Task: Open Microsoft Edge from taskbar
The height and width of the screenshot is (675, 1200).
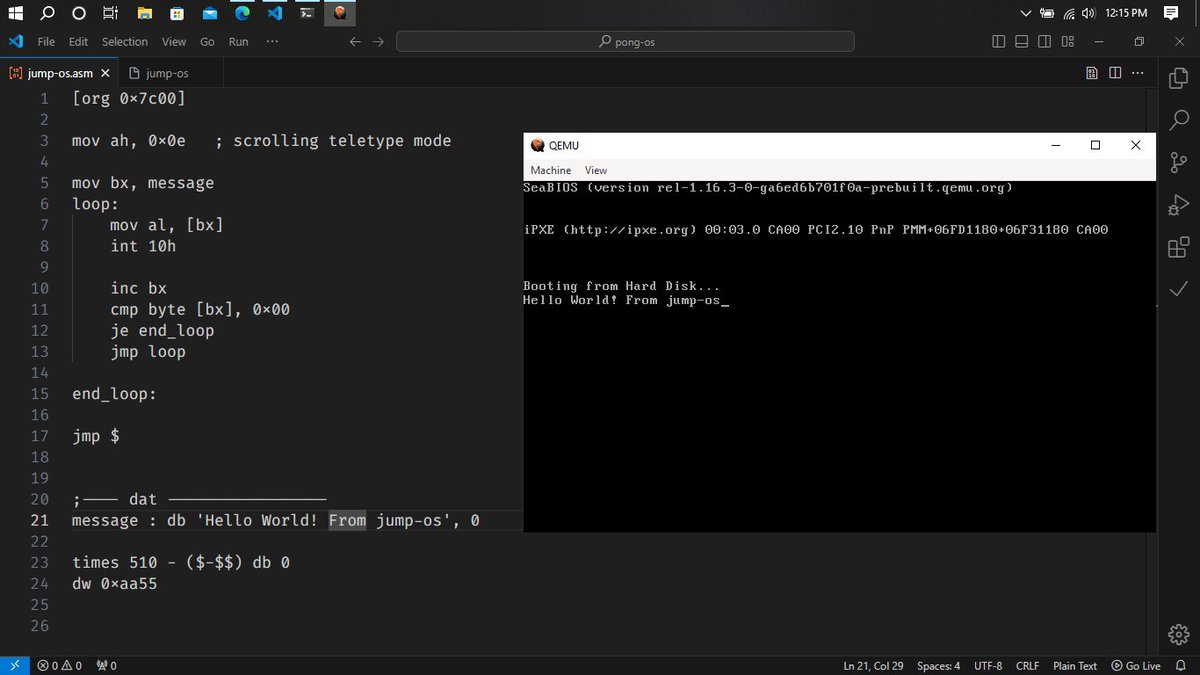Action: pos(242,13)
